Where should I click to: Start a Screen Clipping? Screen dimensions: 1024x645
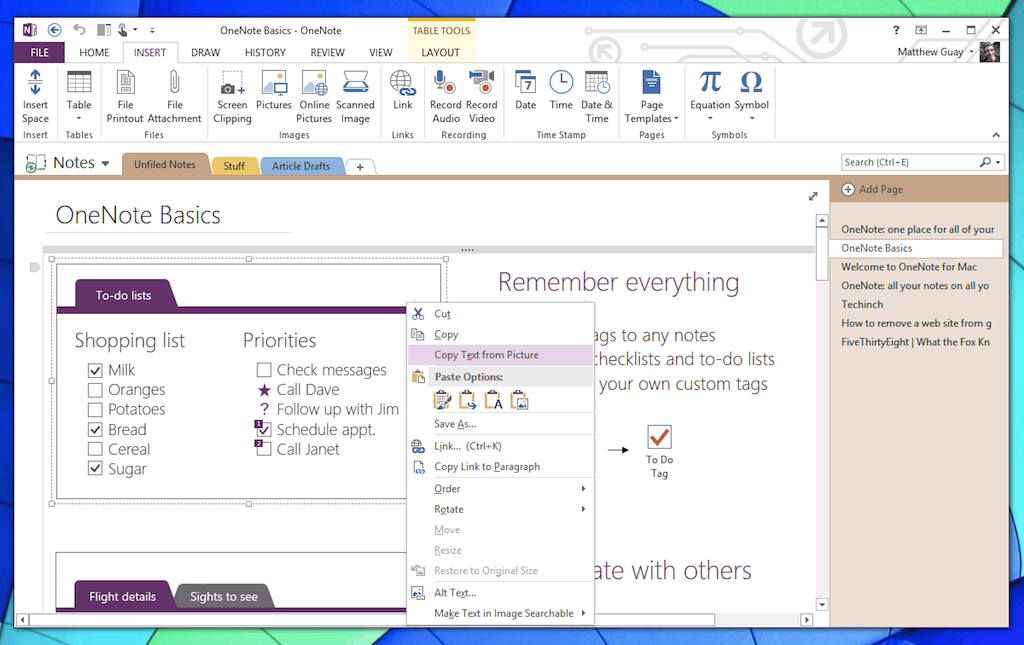[x=232, y=96]
